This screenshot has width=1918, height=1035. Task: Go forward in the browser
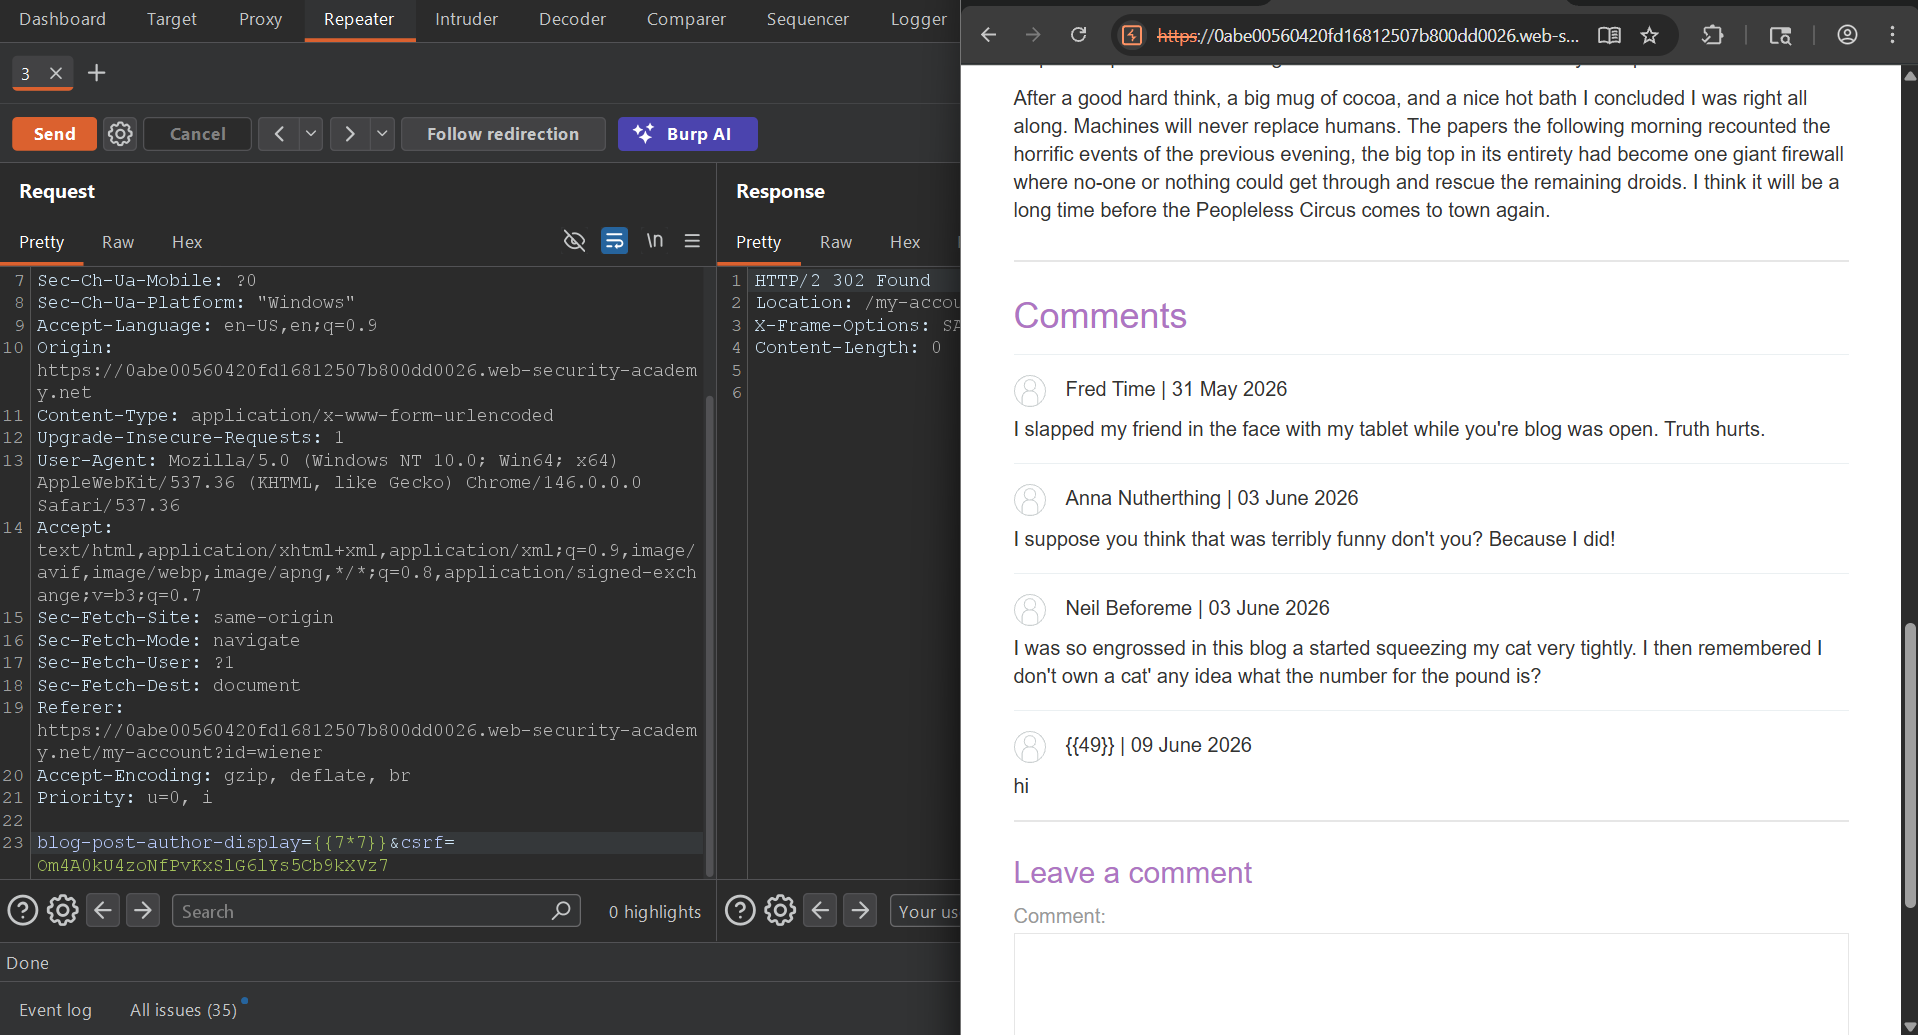click(1033, 35)
